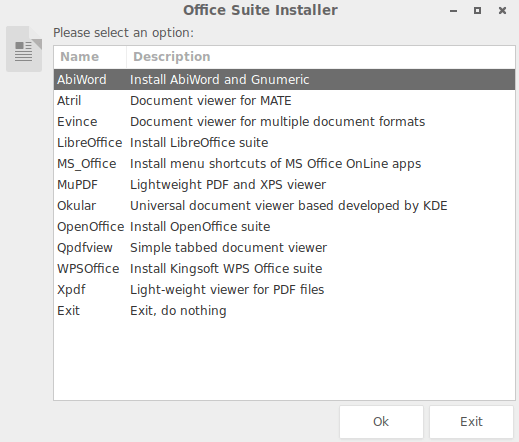Click 'Simple tabbed document viewer' description

pyautogui.click(x=228, y=248)
